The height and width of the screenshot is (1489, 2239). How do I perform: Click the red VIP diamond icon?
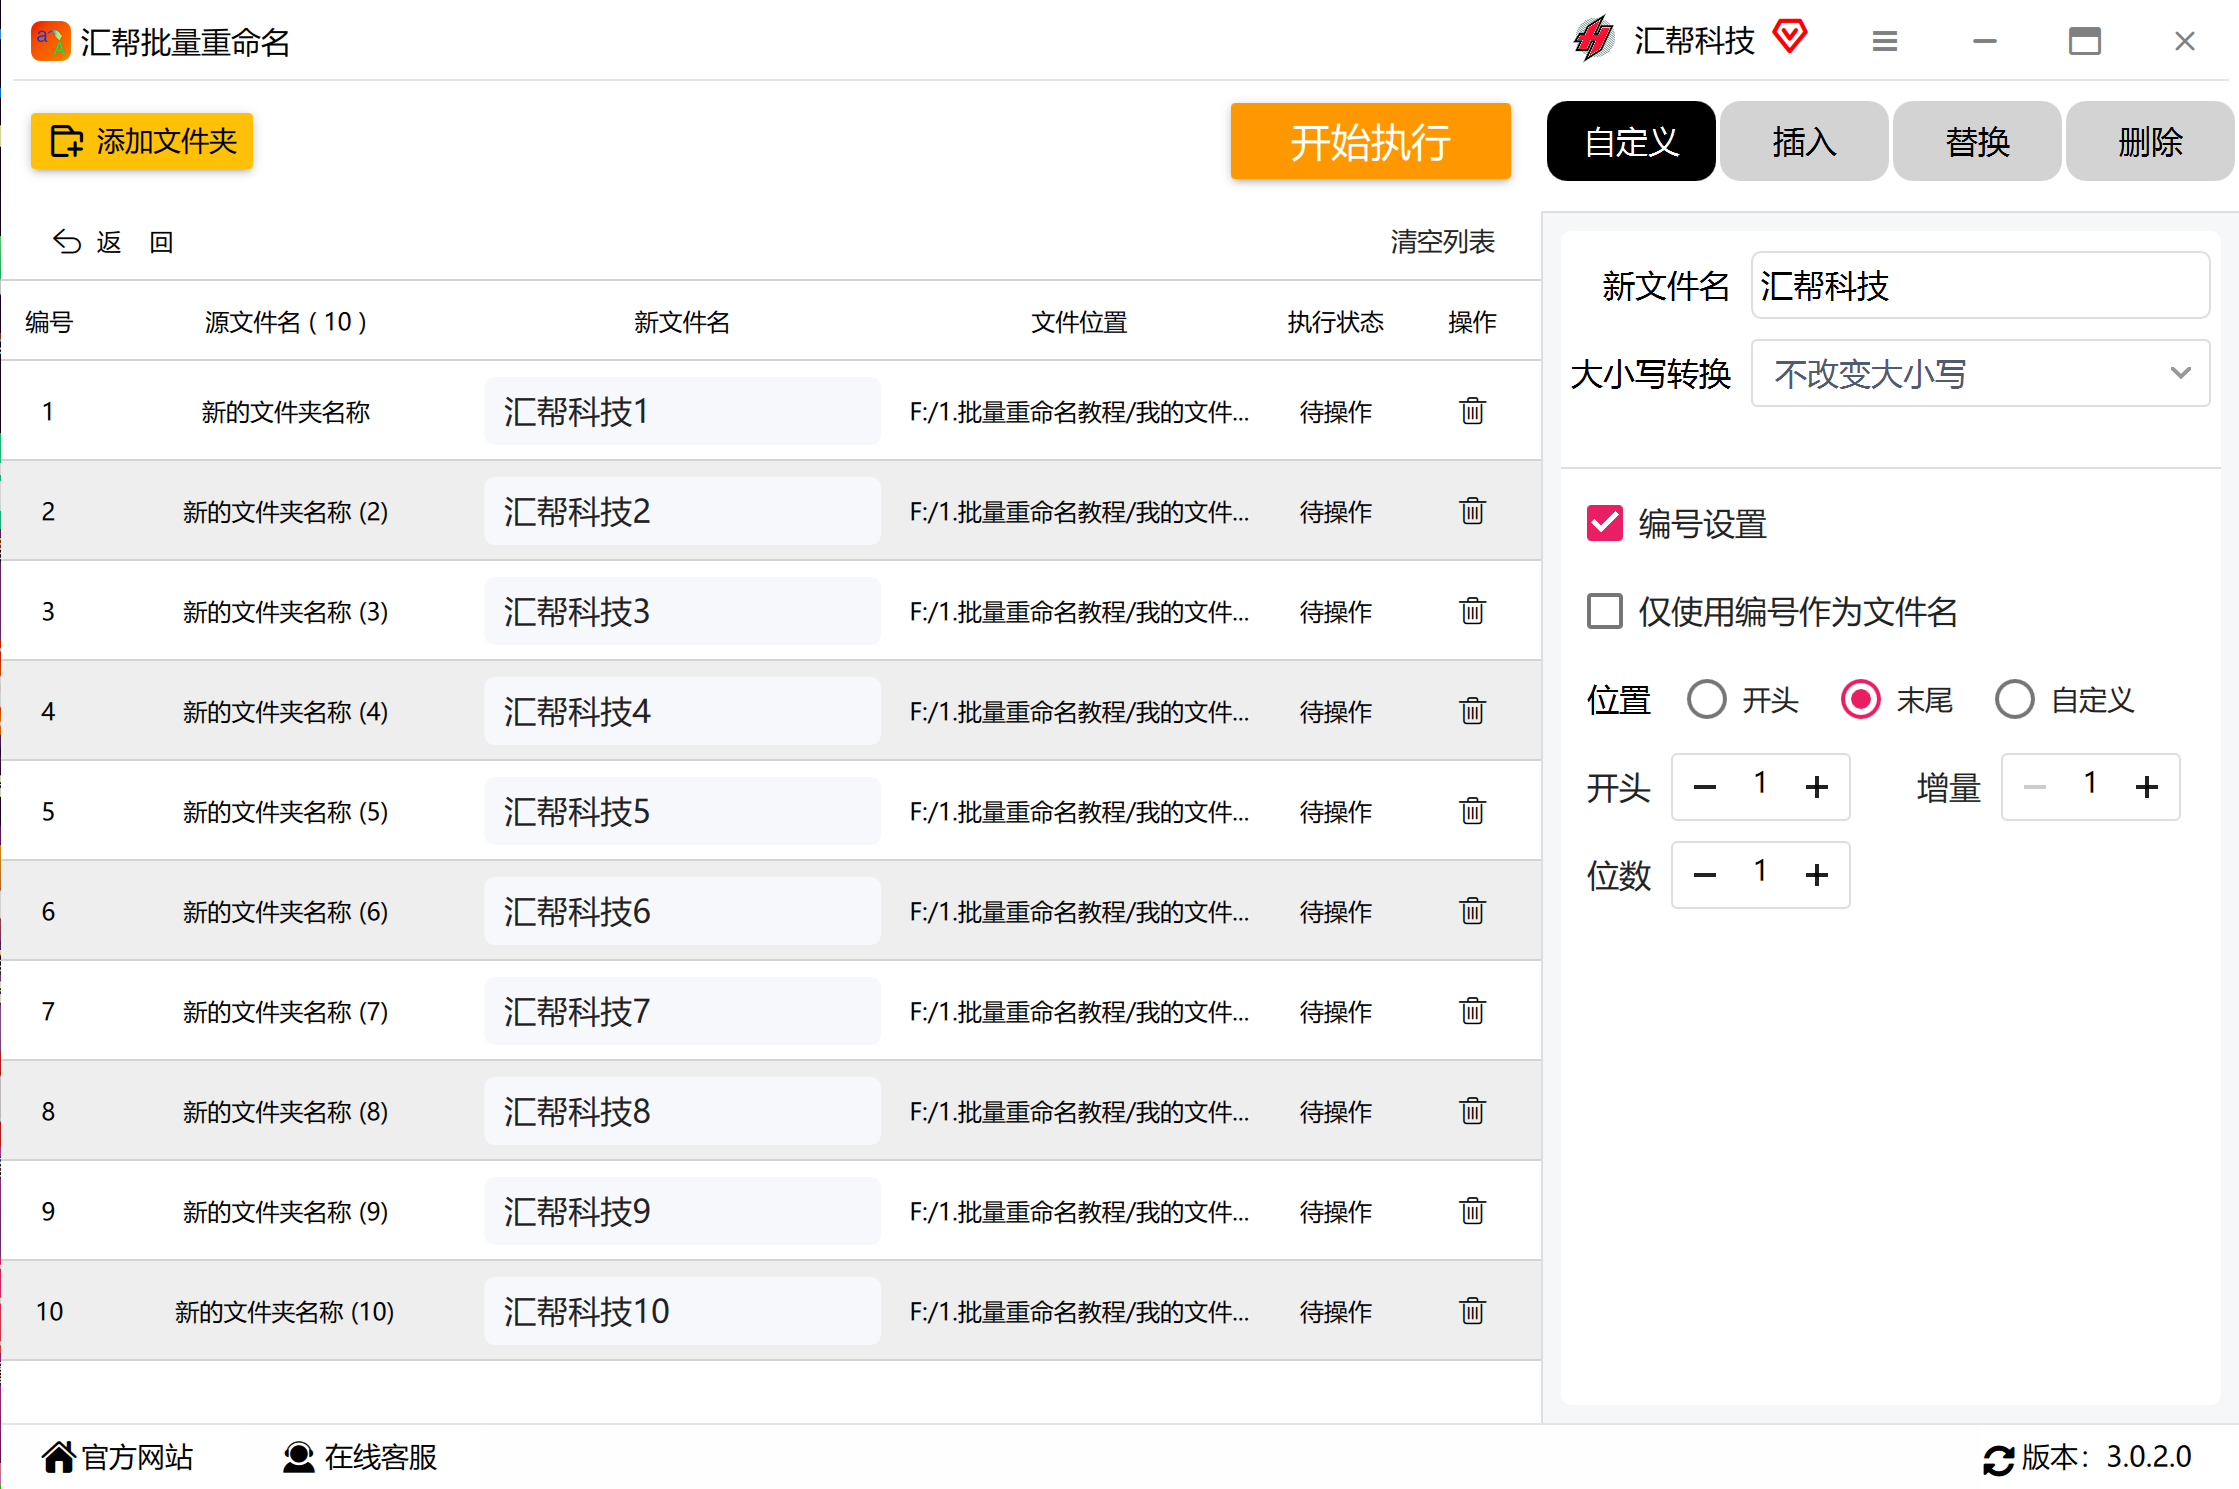point(1789,37)
